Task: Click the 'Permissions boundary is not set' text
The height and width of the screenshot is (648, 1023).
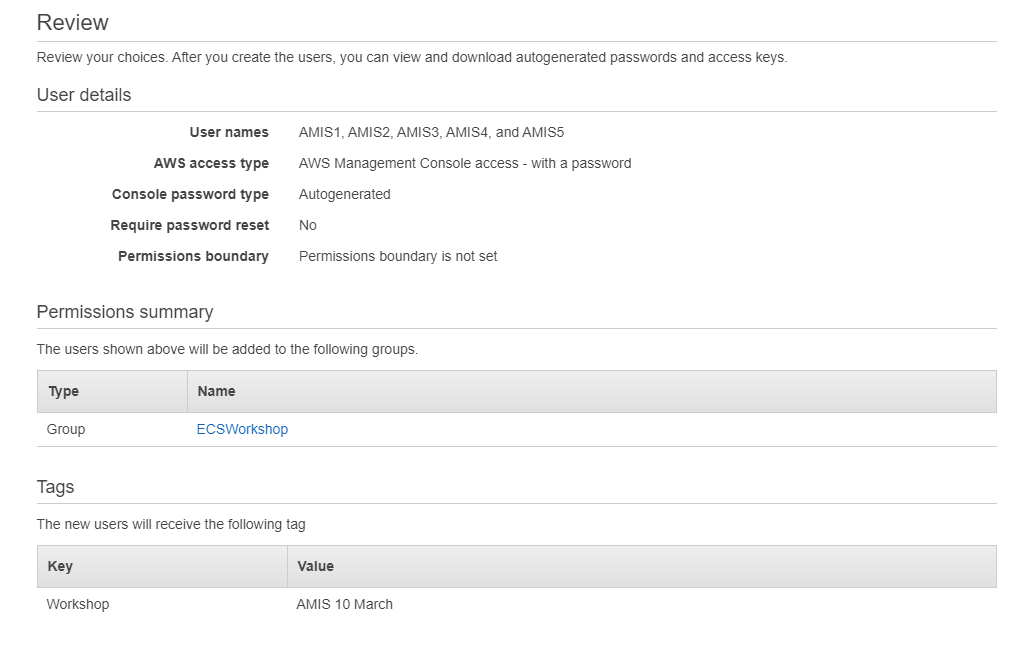Action: [x=398, y=256]
